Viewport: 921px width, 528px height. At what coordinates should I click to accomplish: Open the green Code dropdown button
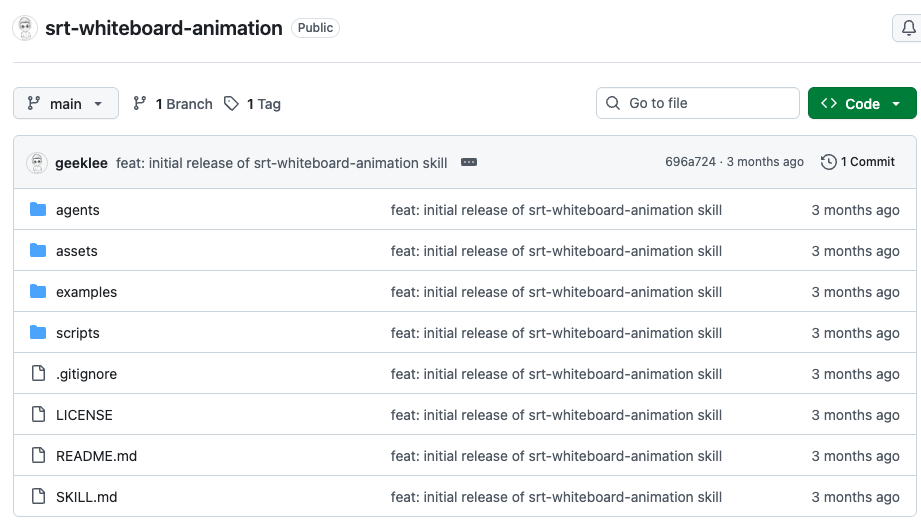(x=862, y=103)
